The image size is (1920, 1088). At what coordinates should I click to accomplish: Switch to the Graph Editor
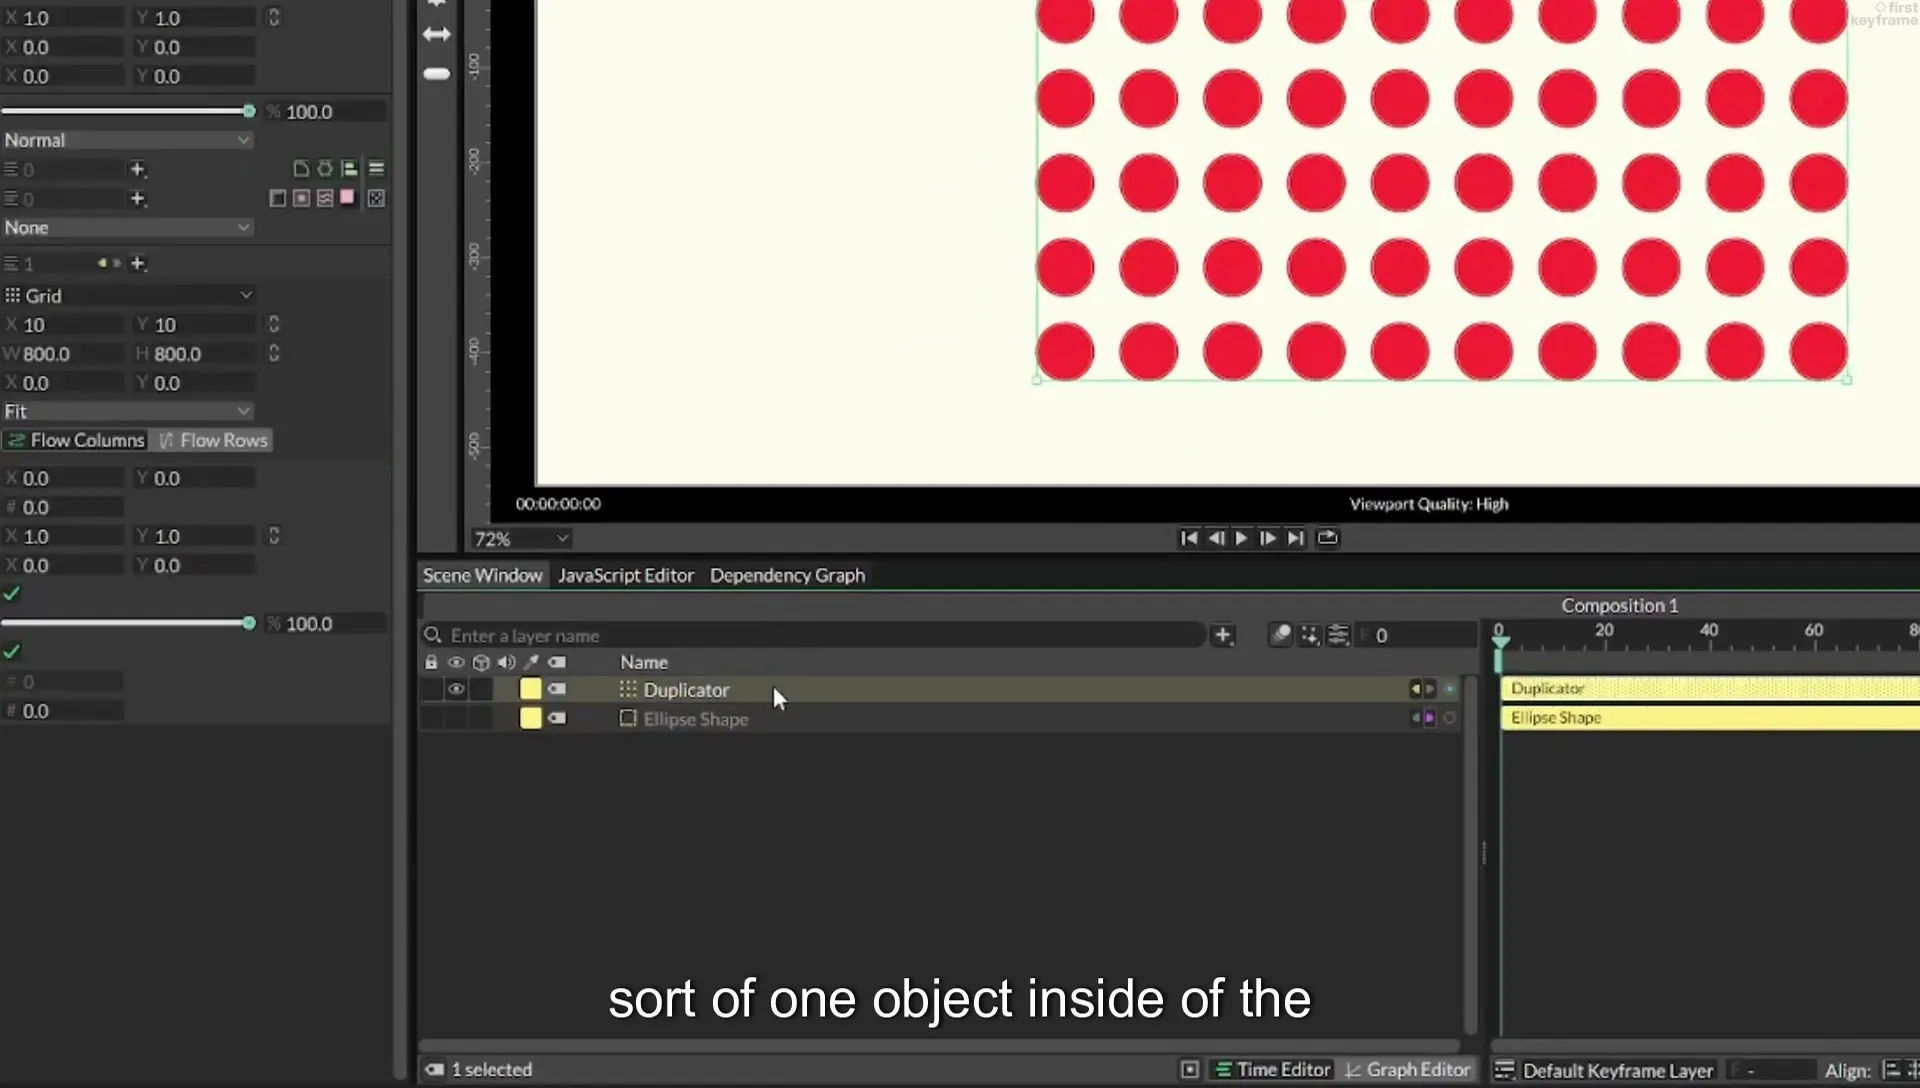coord(1407,1069)
